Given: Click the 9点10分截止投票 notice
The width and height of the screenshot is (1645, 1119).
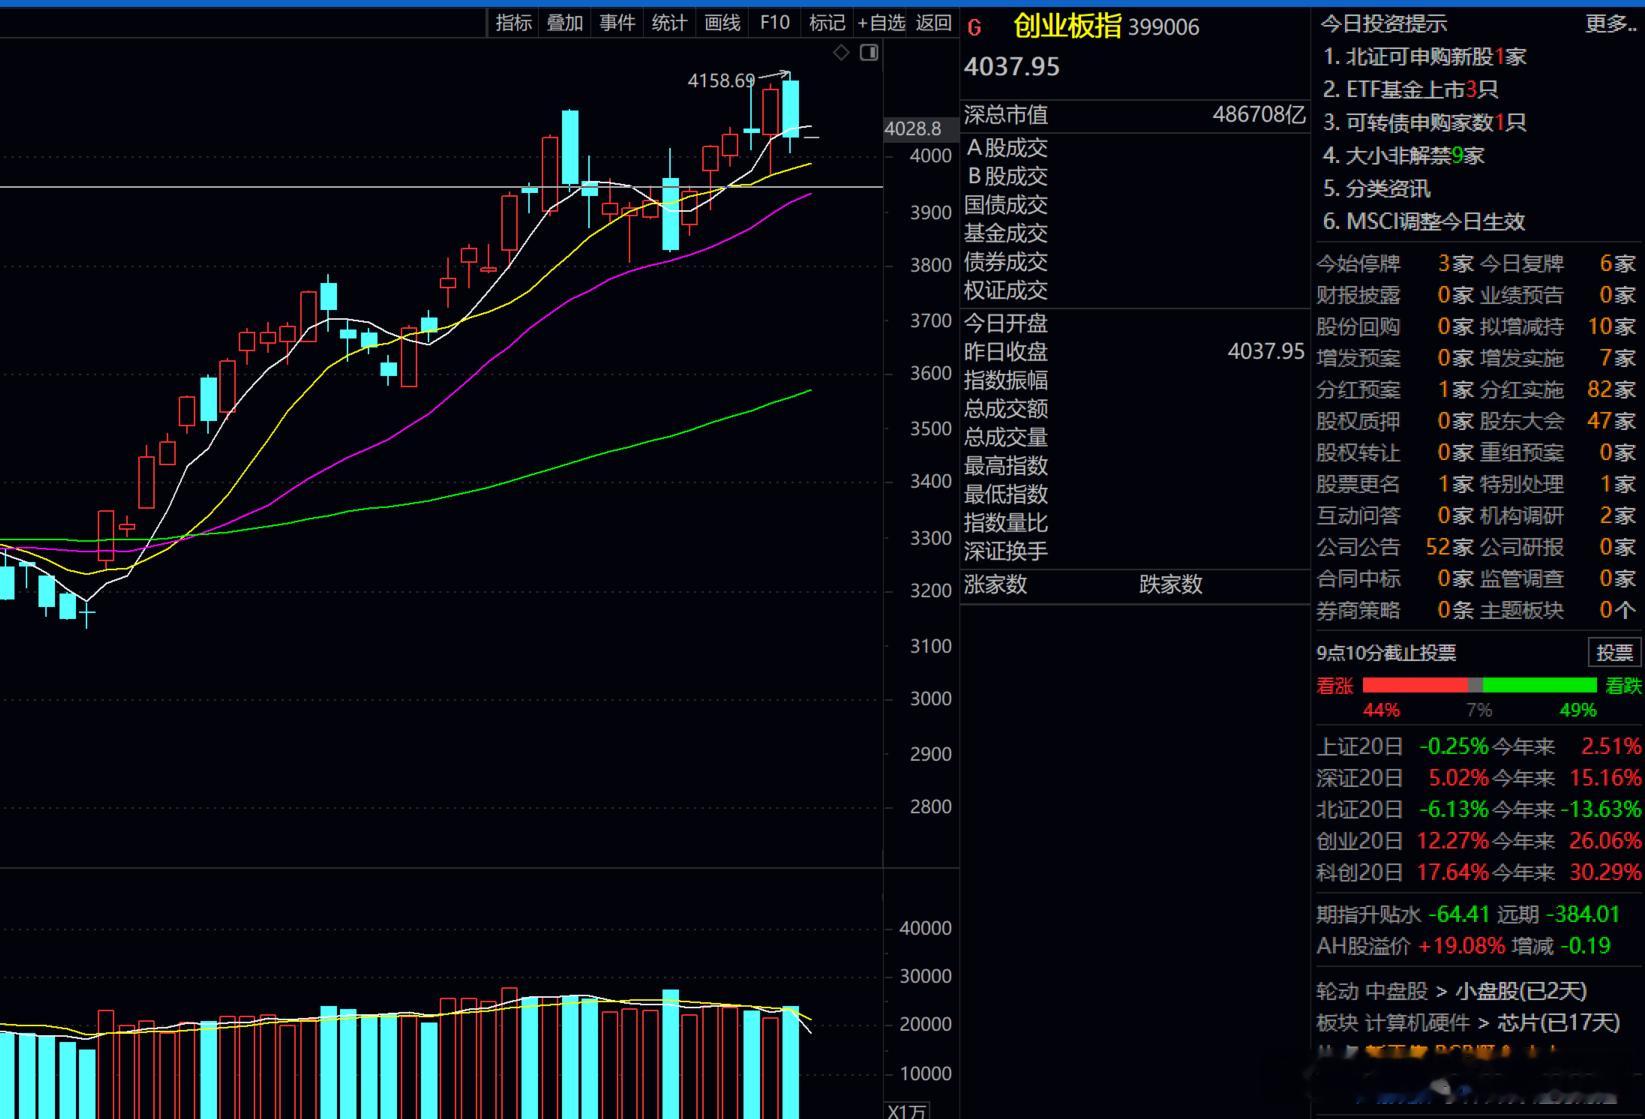Looking at the screenshot, I should 1386,653.
